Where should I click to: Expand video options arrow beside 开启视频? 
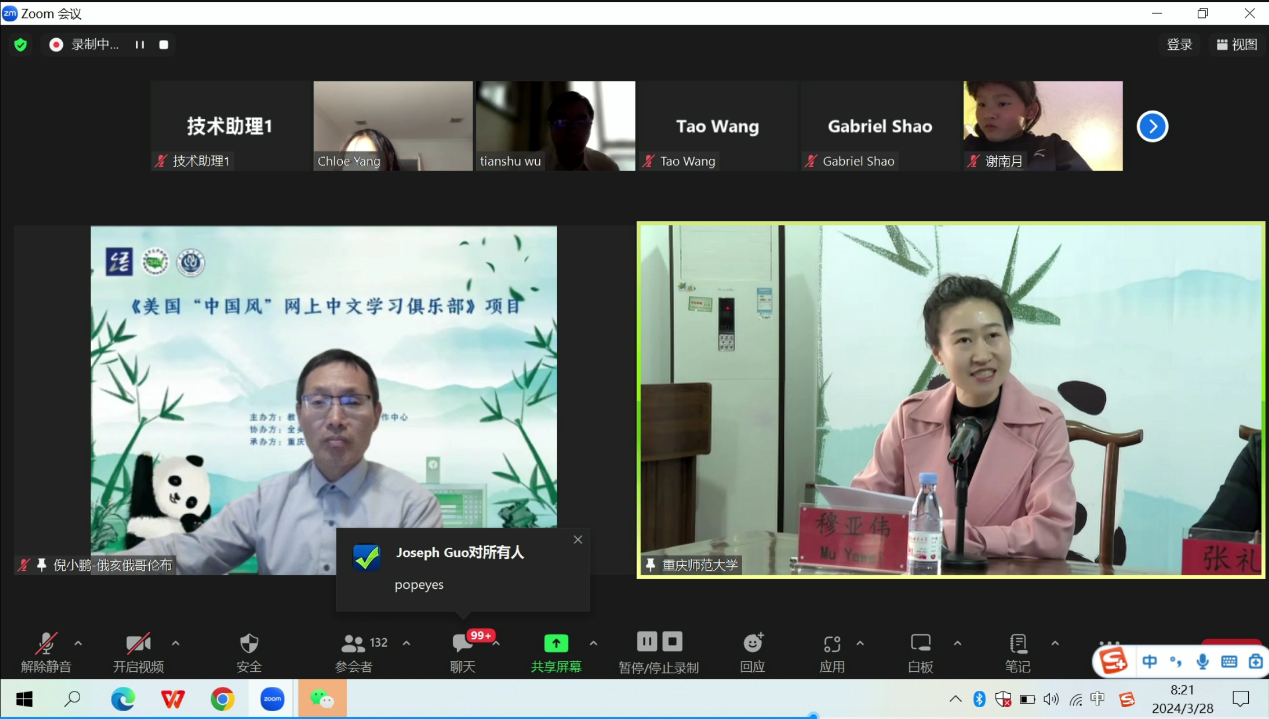[176, 643]
